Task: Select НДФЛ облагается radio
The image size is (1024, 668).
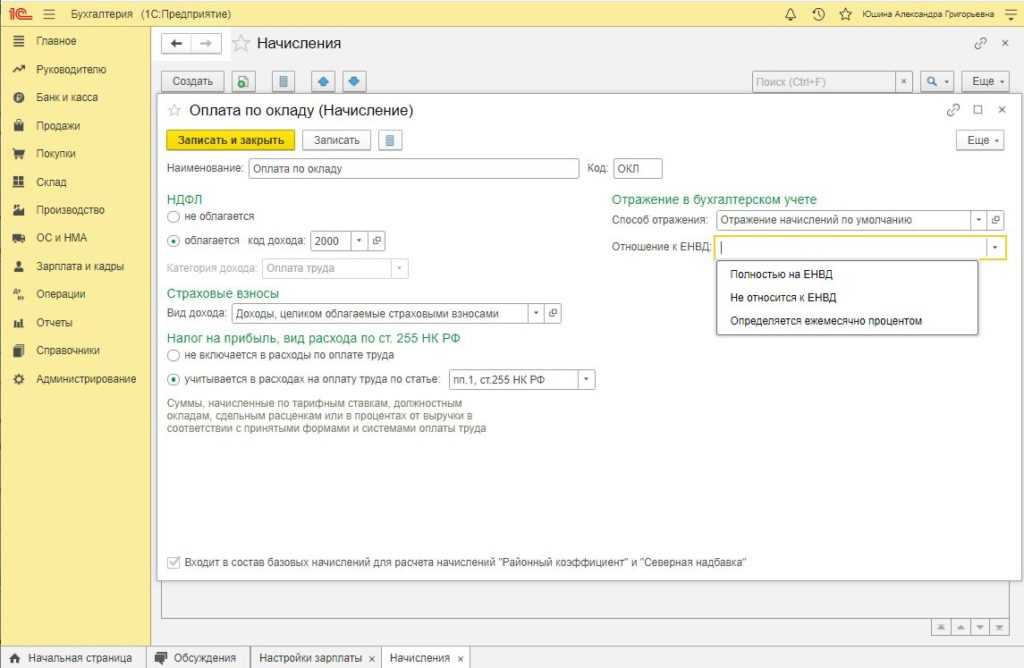Action: tap(173, 241)
